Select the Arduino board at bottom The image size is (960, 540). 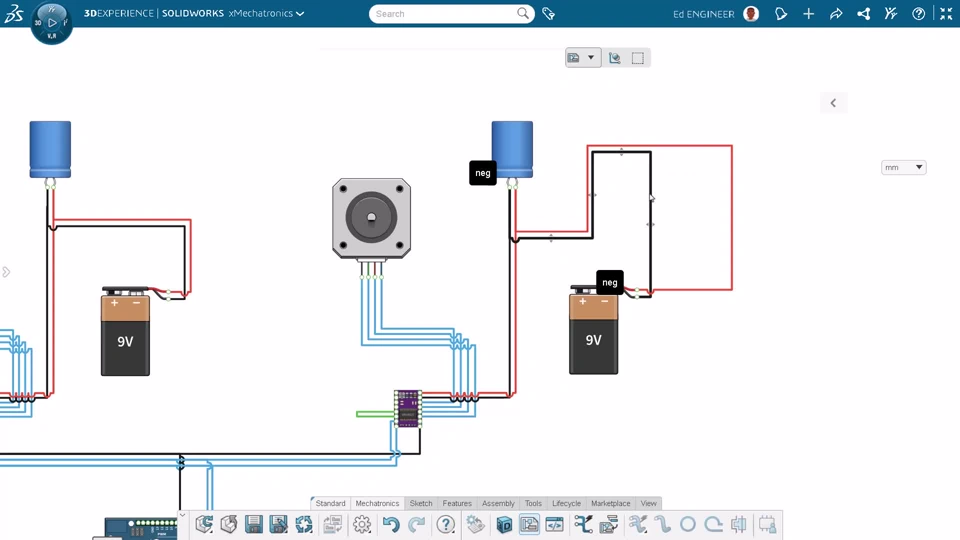tap(141, 528)
